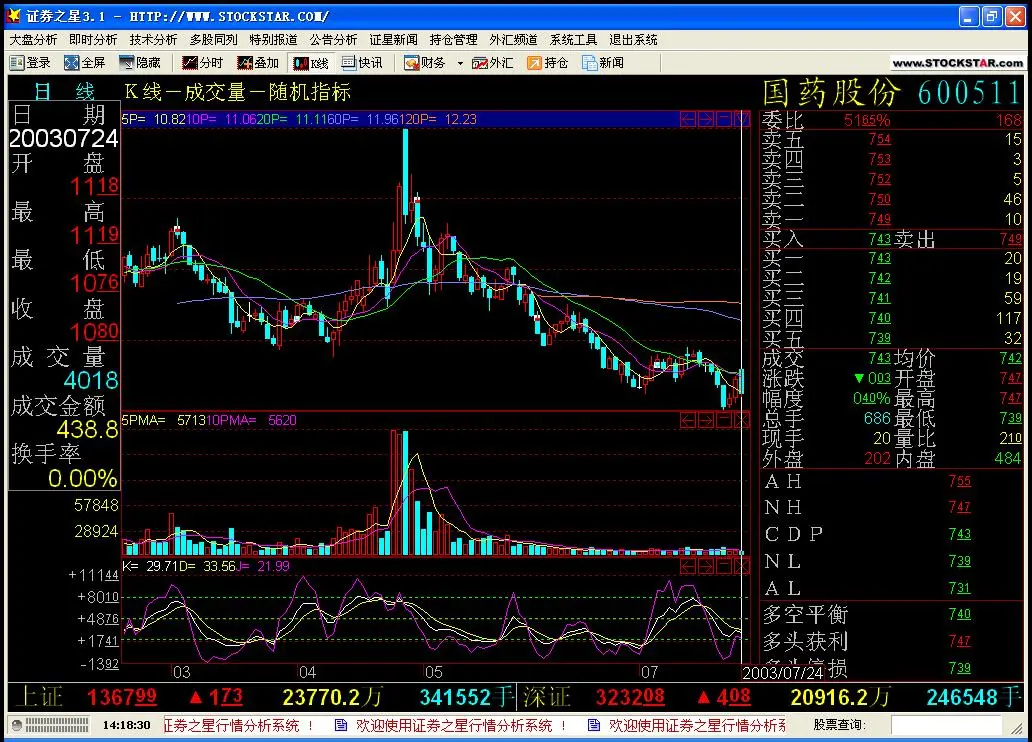Click the 07 month marker on time axis
Image resolution: width=1032 pixels, height=742 pixels.
pyautogui.click(x=650, y=672)
